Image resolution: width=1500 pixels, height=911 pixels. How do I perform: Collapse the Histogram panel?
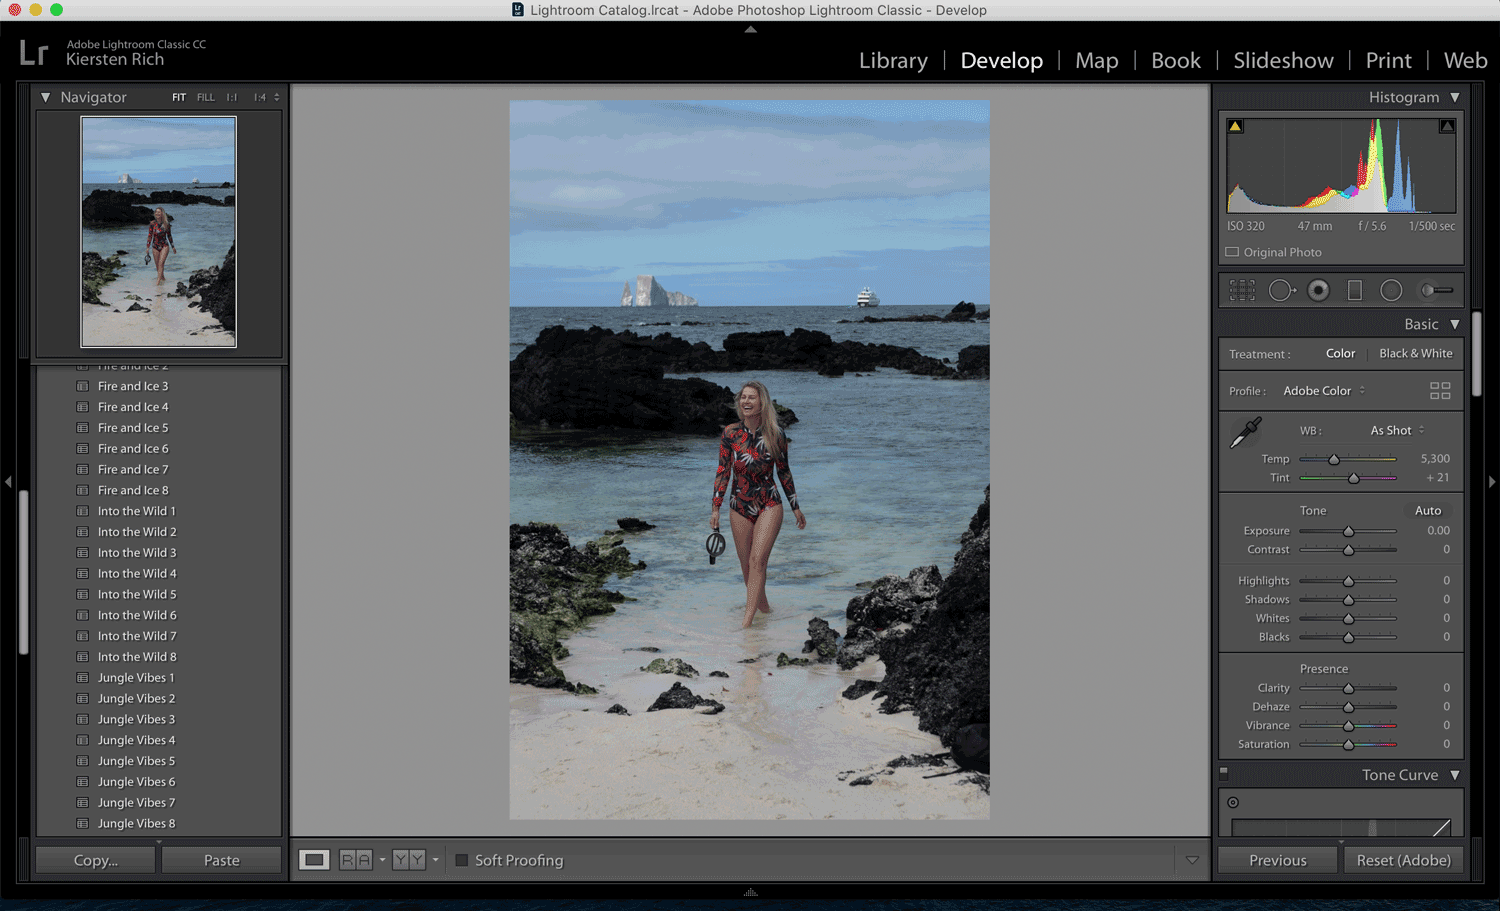pyautogui.click(x=1455, y=97)
